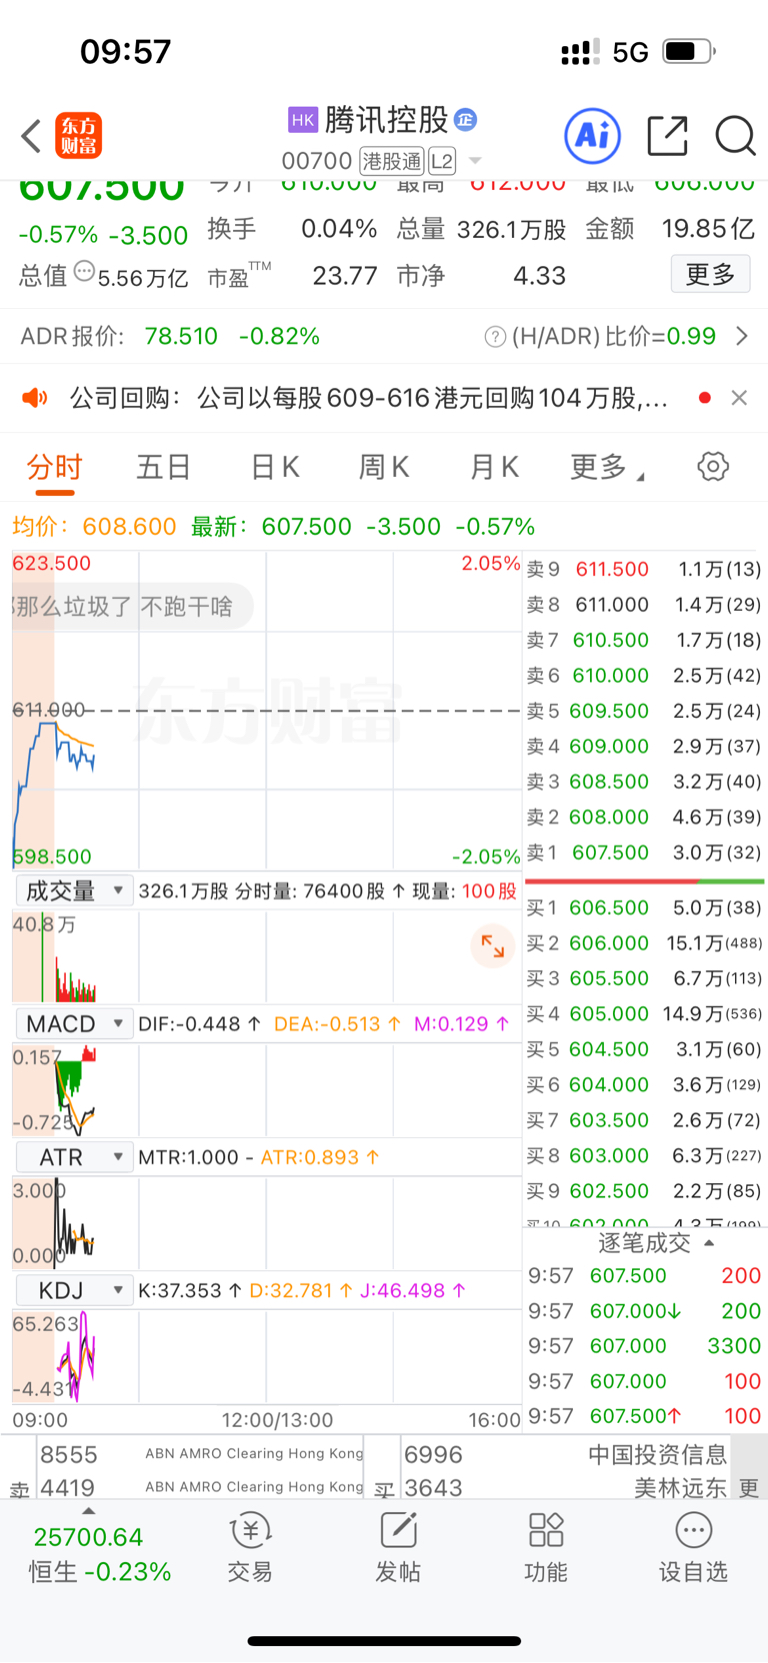The height and width of the screenshot is (1663, 768).
Task: Tap broker 8555 ABN AMRO row
Action: coord(201,1454)
